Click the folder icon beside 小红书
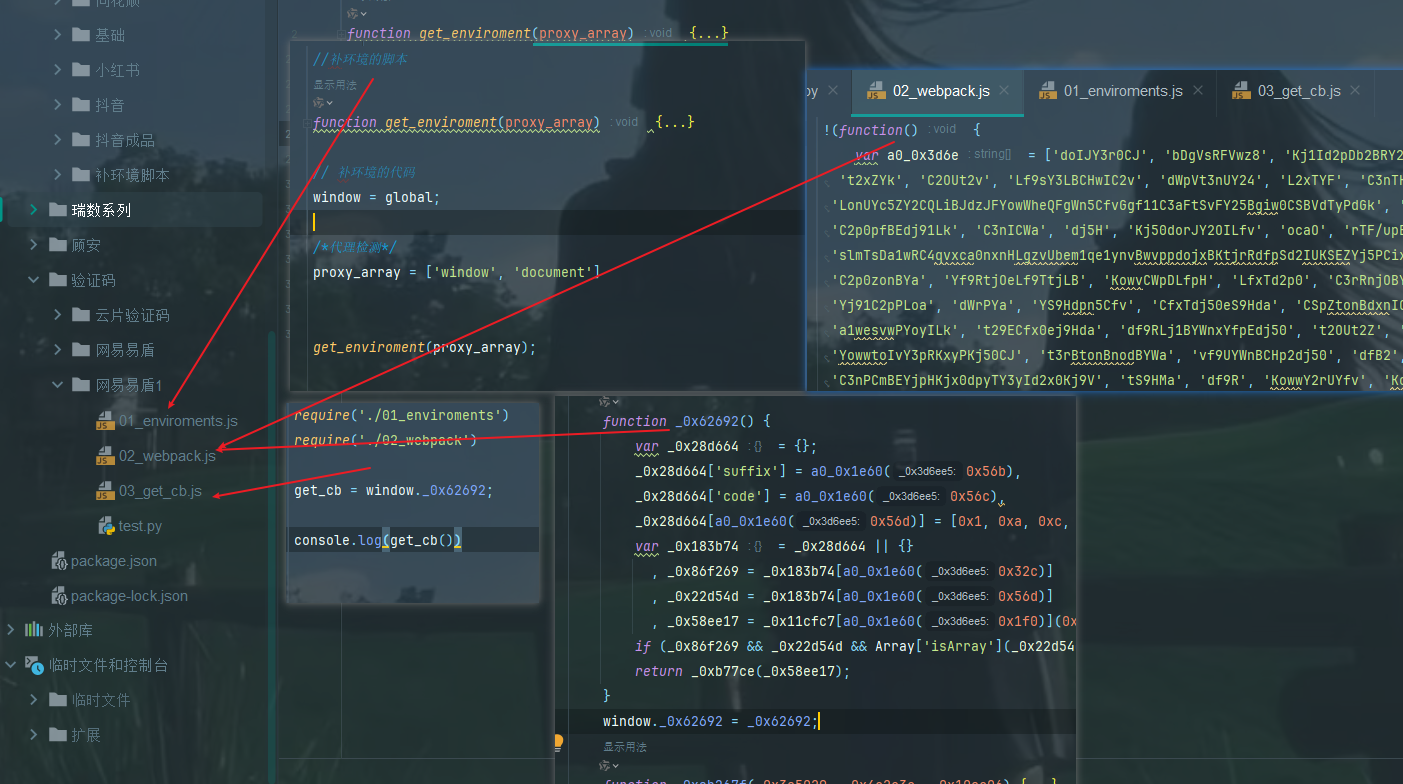This screenshot has height=784, width=1403. coord(81,70)
